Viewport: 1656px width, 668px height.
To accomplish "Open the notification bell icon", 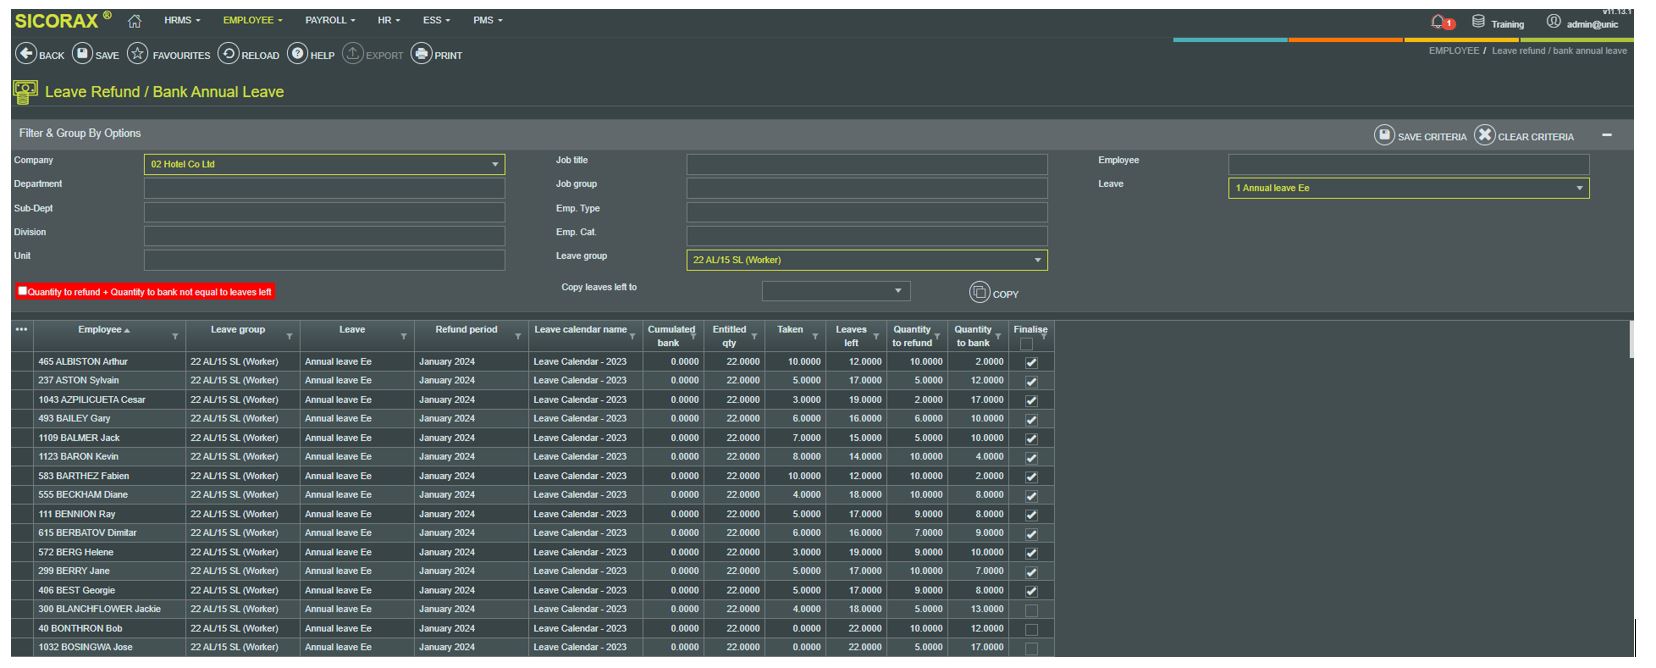I will coord(1438,22).
